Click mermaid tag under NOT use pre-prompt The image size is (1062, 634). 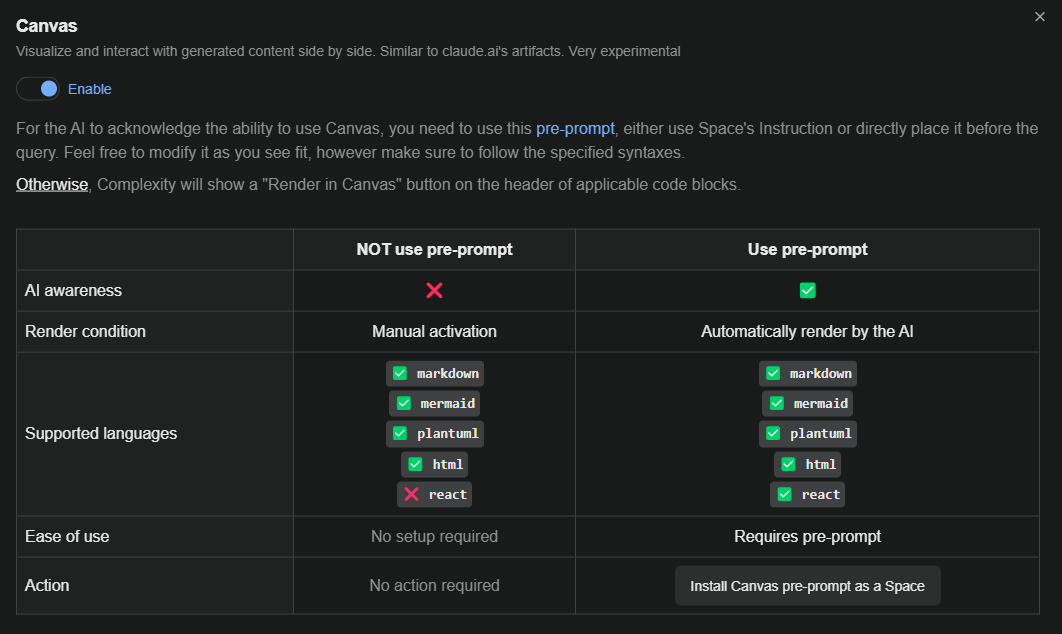click(x=435, y=403)
